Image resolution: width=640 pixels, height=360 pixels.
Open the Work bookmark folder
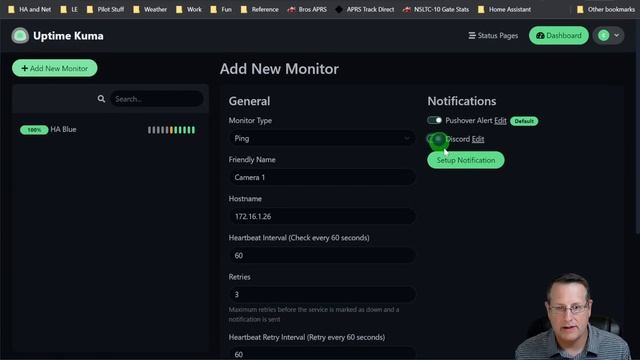tap(189, 9)
